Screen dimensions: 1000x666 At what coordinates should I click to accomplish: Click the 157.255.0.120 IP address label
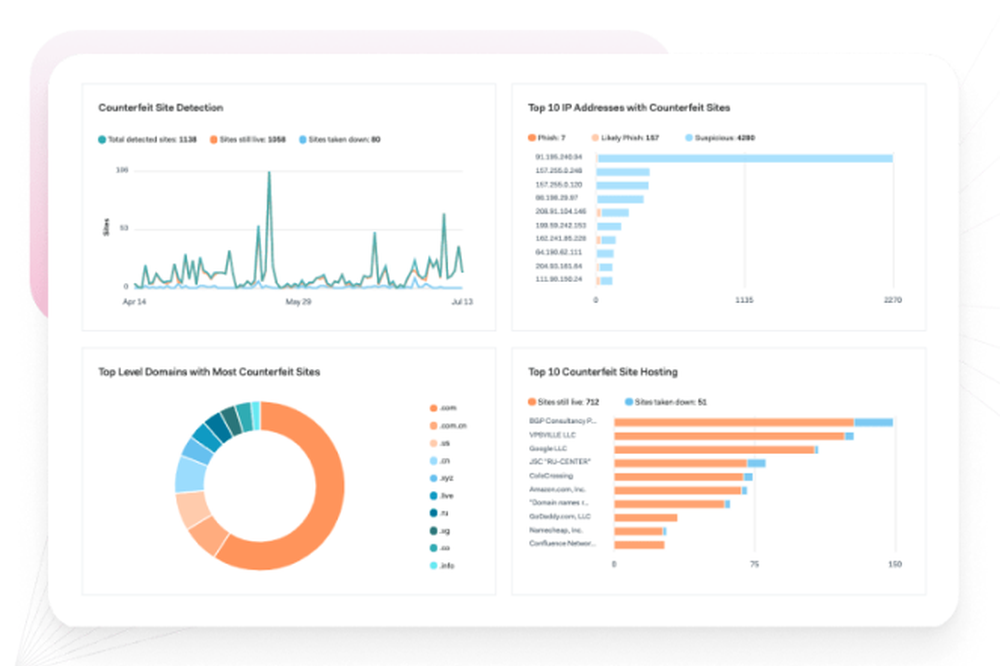pos(559,184)
